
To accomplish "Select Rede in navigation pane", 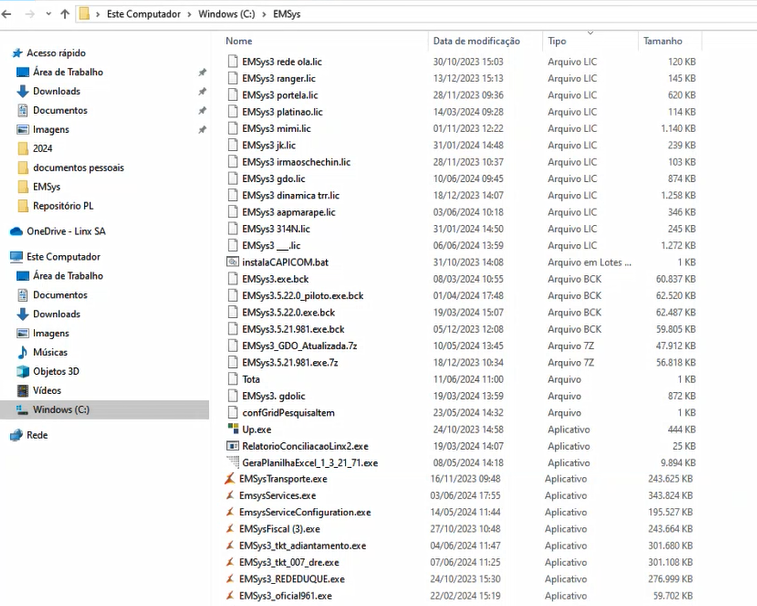I will [x=37, y=435].
